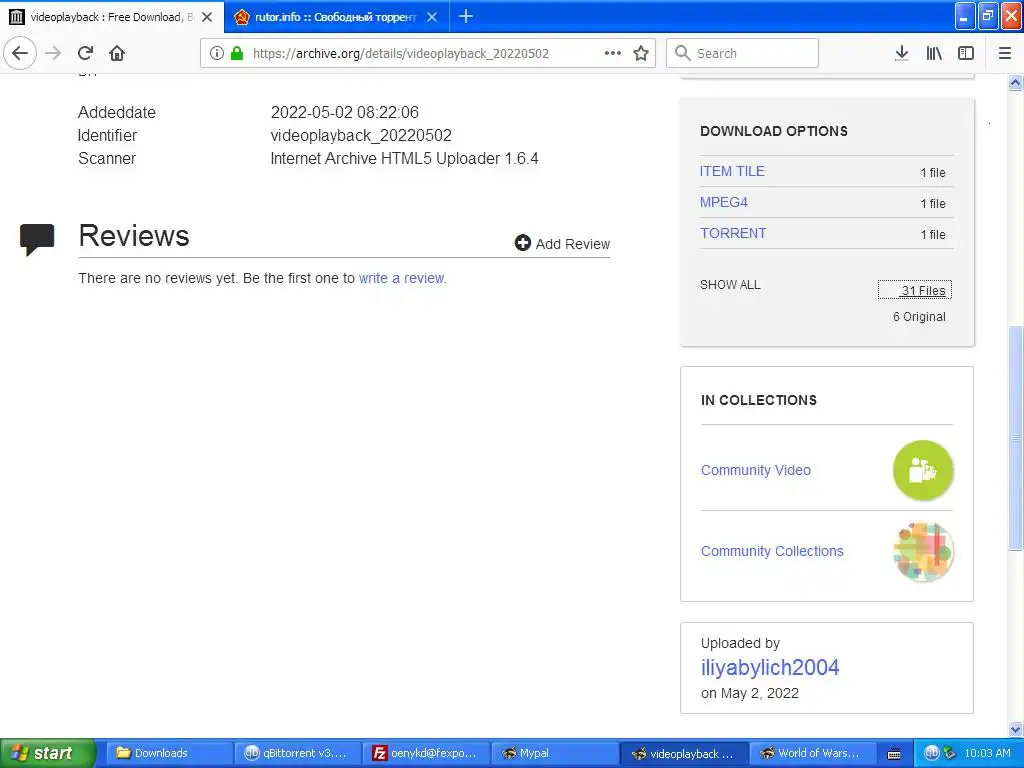Open the TORRENT download link
The image size is (1024, 768).
[733, 233]
